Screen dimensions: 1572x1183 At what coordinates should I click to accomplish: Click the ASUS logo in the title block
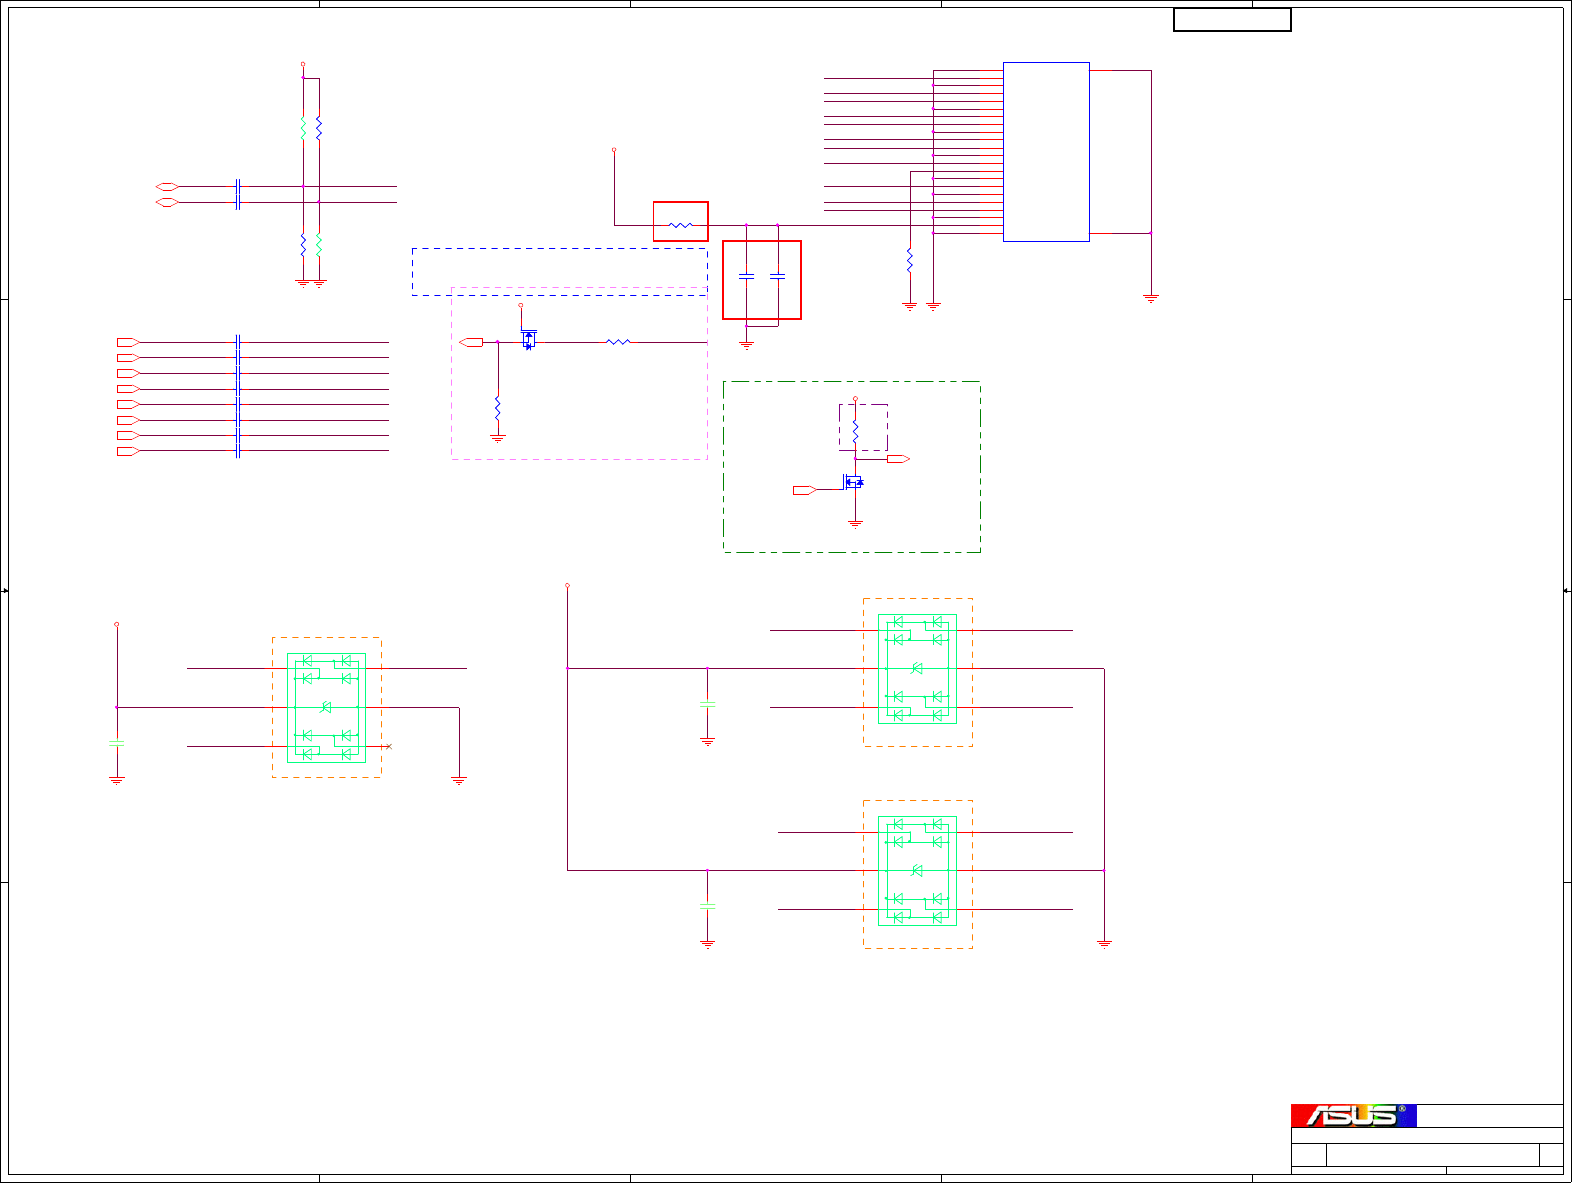click(x=1353, y=1115)
